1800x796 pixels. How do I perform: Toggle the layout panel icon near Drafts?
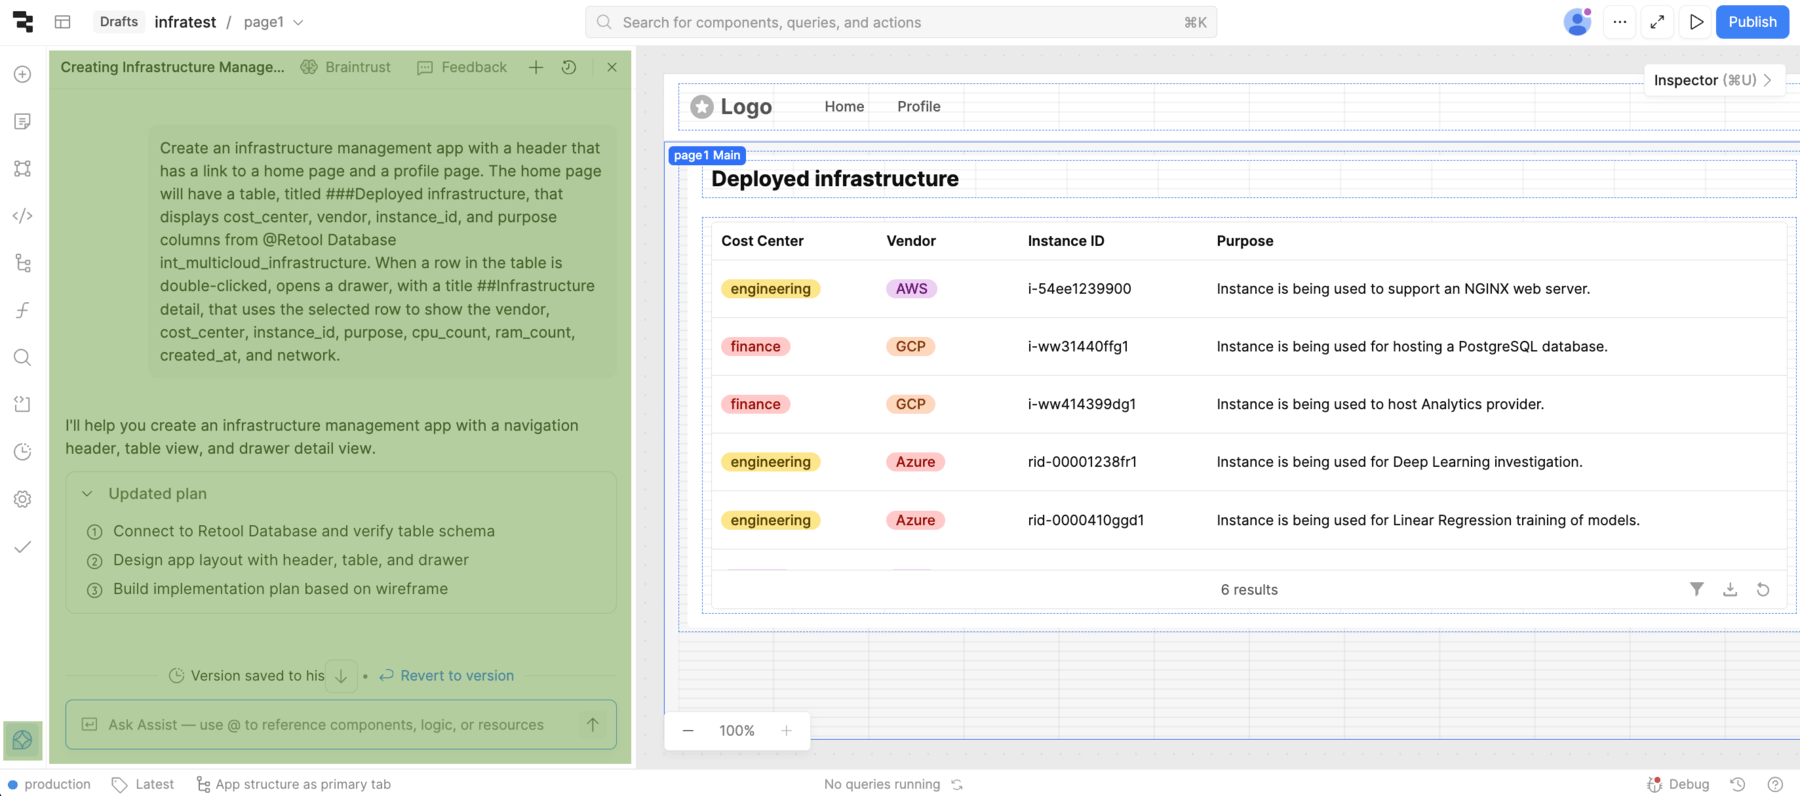point(63,22)
